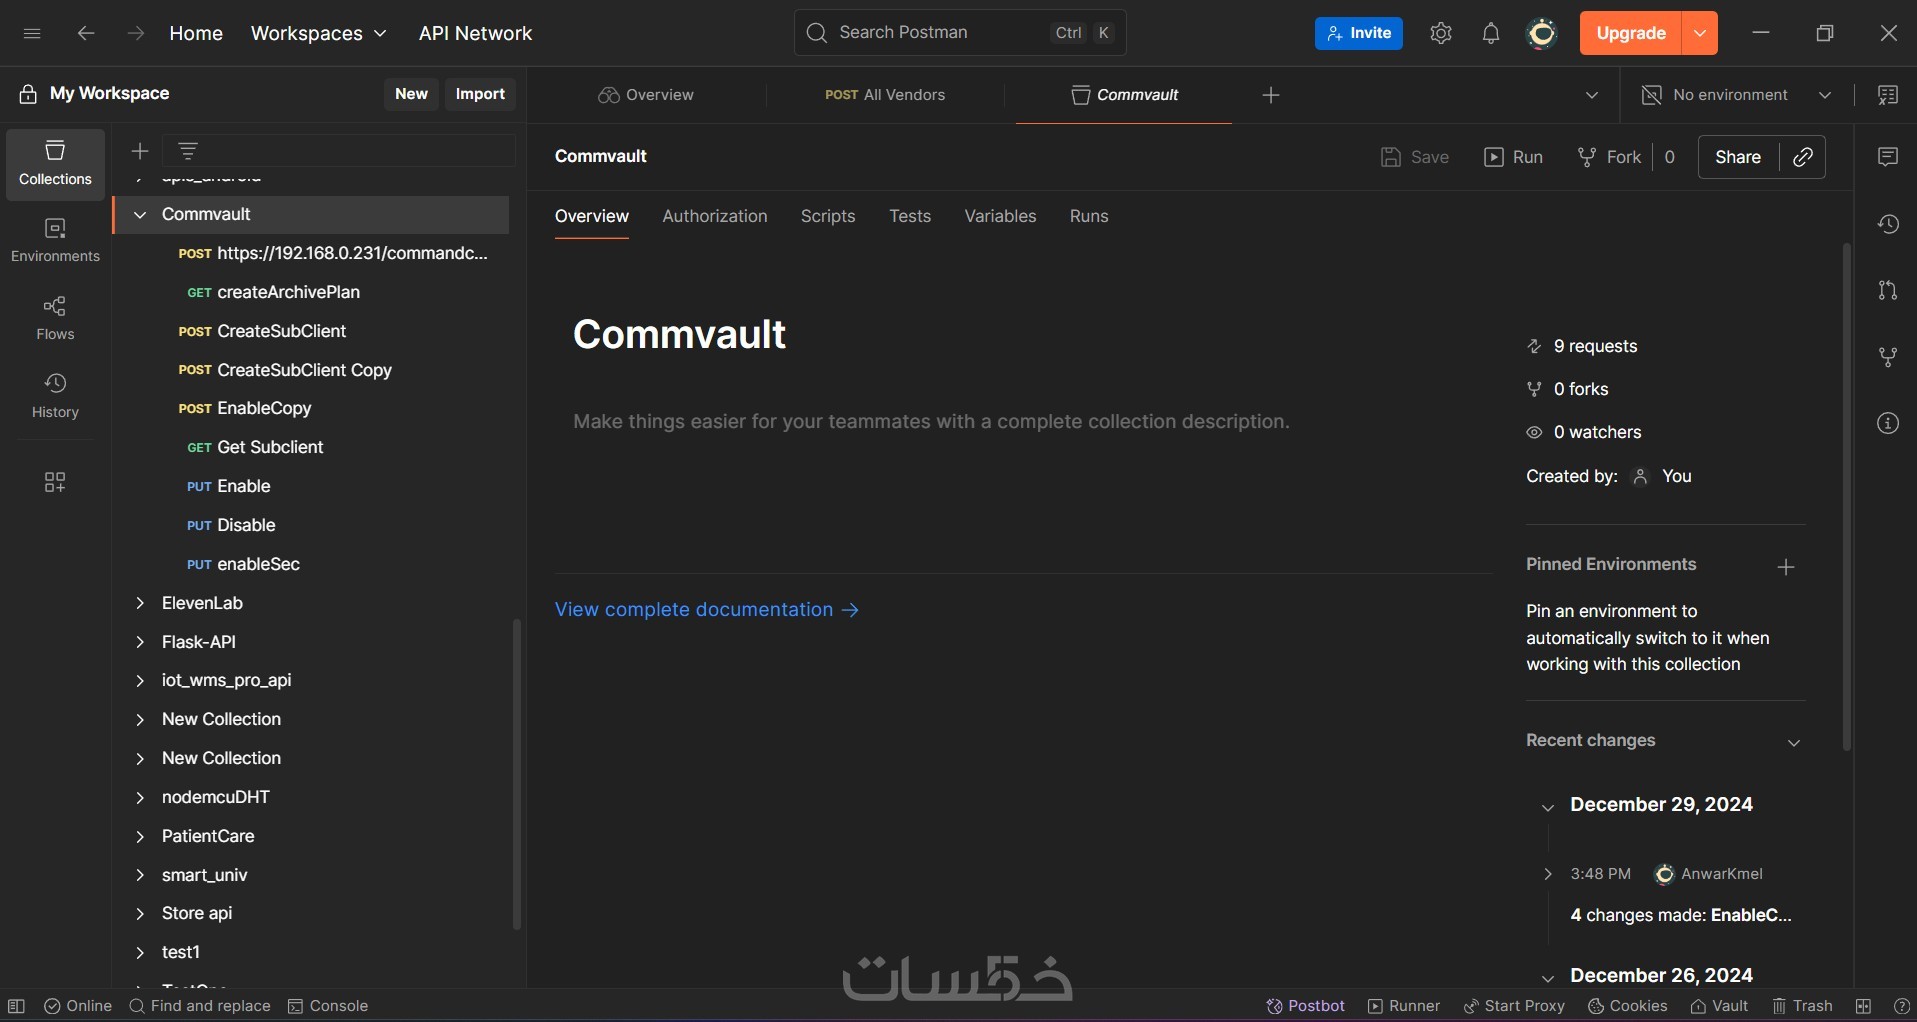Open a new tab with plus icon

pos(1271,95)
